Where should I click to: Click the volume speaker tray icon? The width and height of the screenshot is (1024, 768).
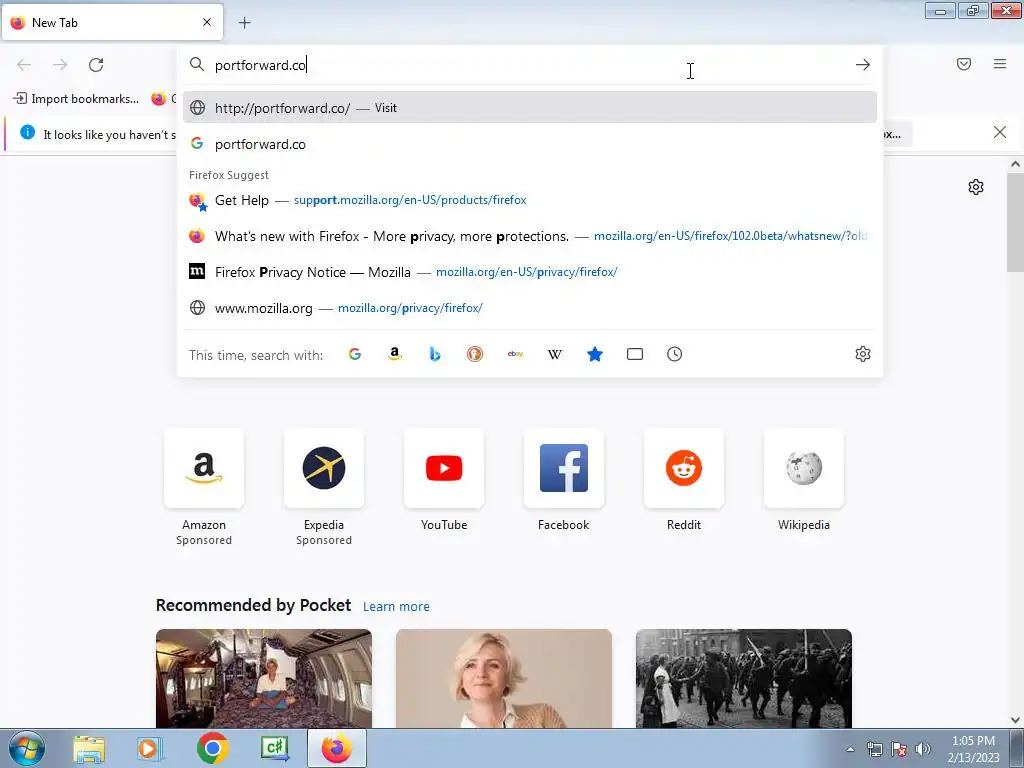coord(923,749)
